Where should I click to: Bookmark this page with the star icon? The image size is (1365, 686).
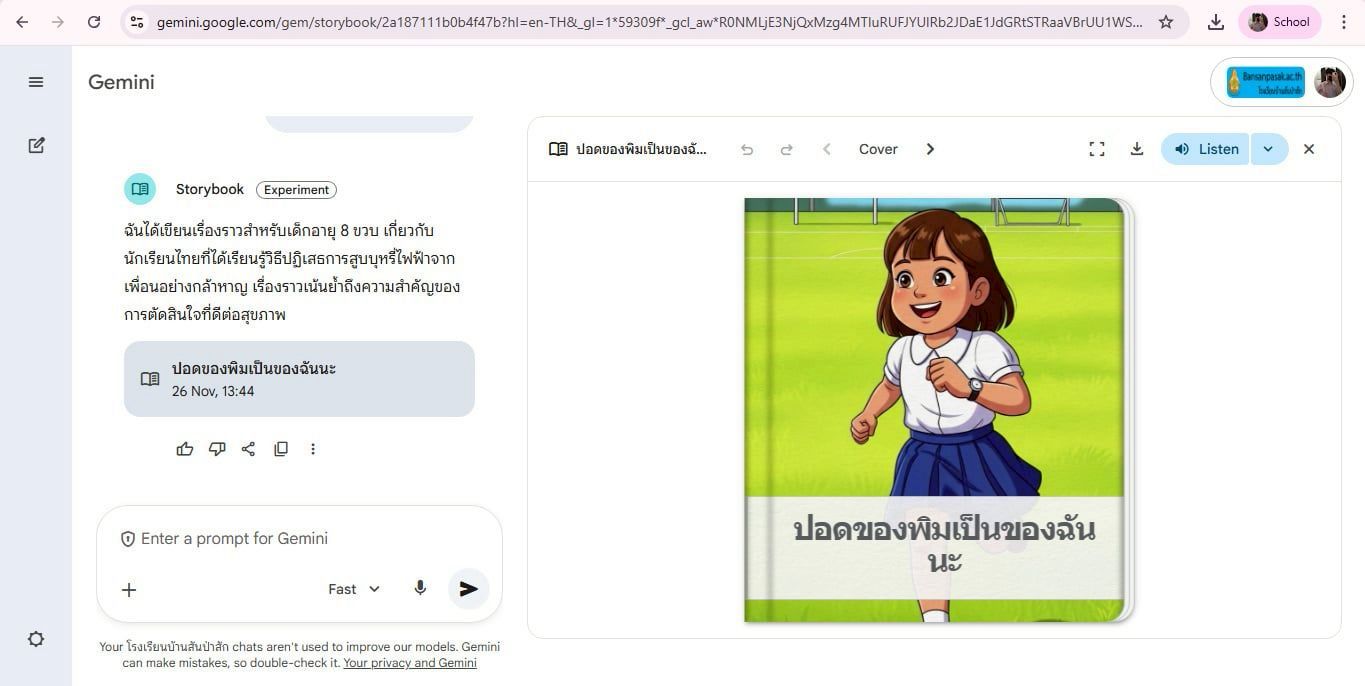point(1166,22)
